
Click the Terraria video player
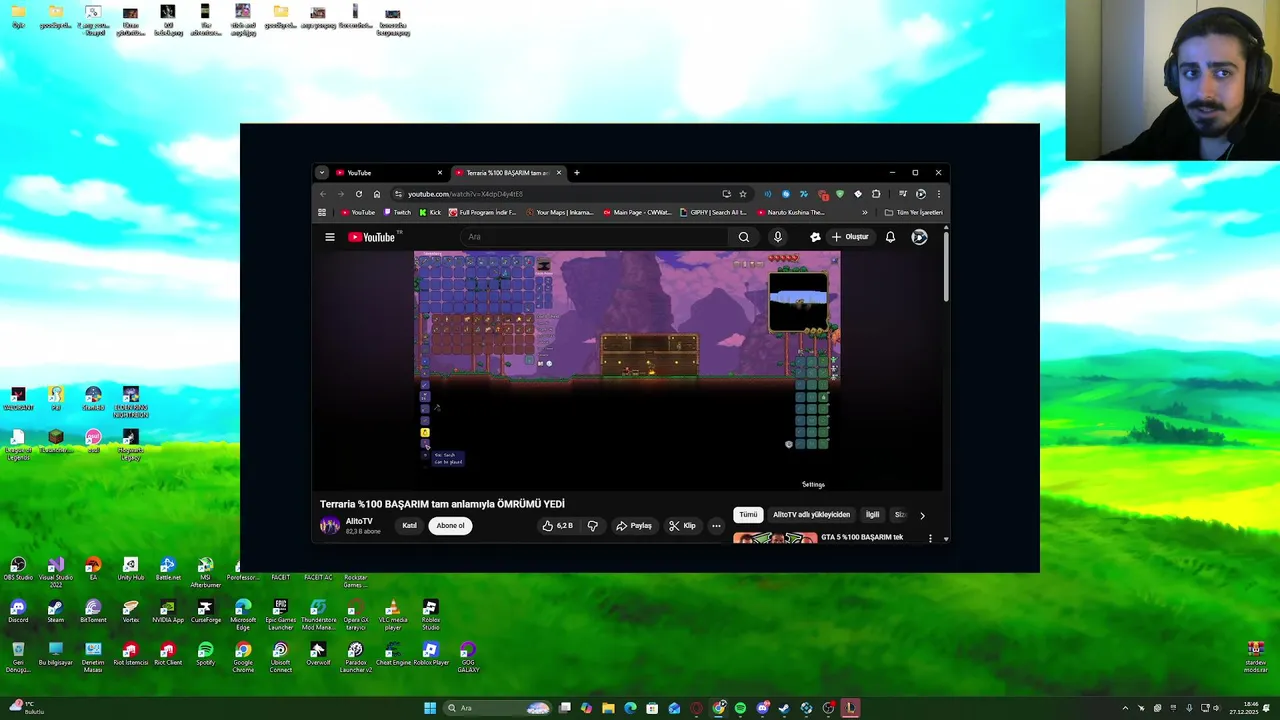click(x=627, y=370)
